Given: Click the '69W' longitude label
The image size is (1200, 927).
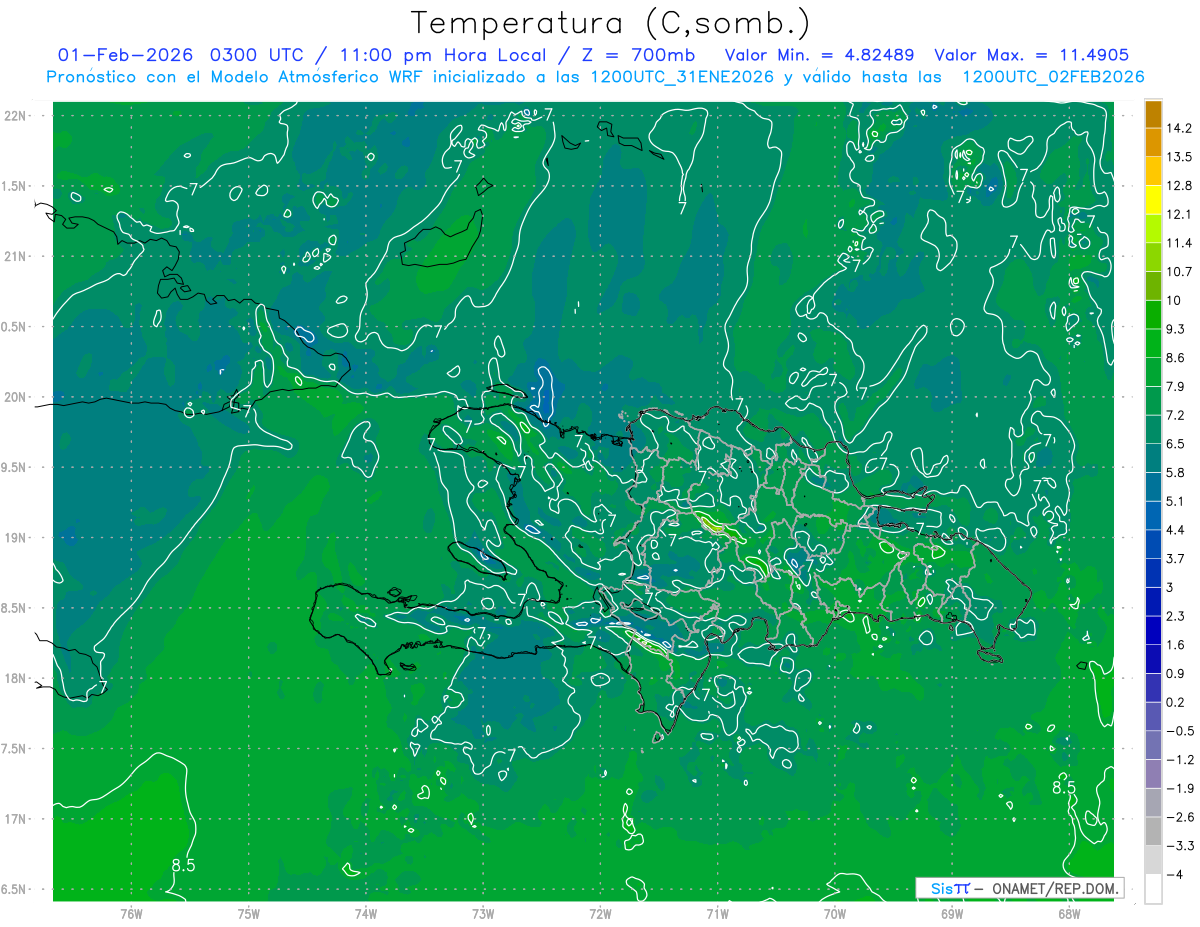Looking at the screenshot, I should [952, 914].
